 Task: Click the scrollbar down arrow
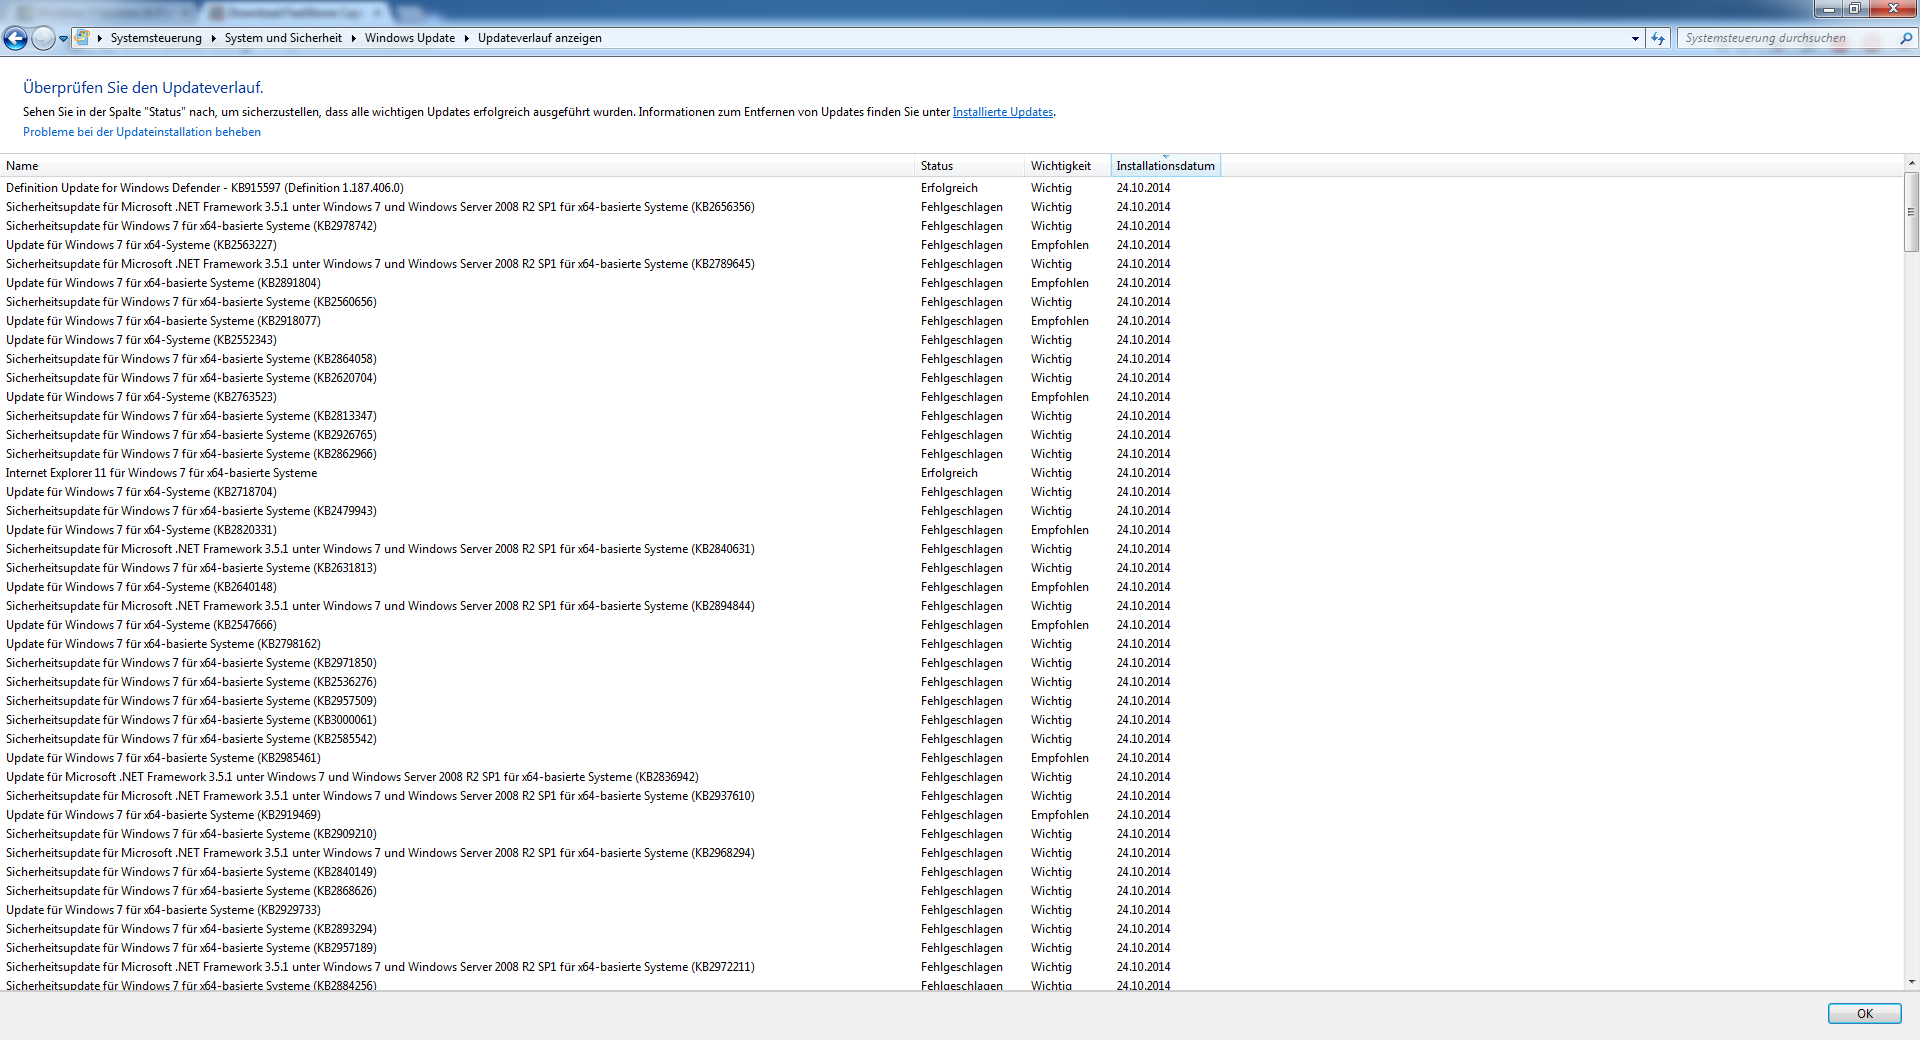(1911, 982)
